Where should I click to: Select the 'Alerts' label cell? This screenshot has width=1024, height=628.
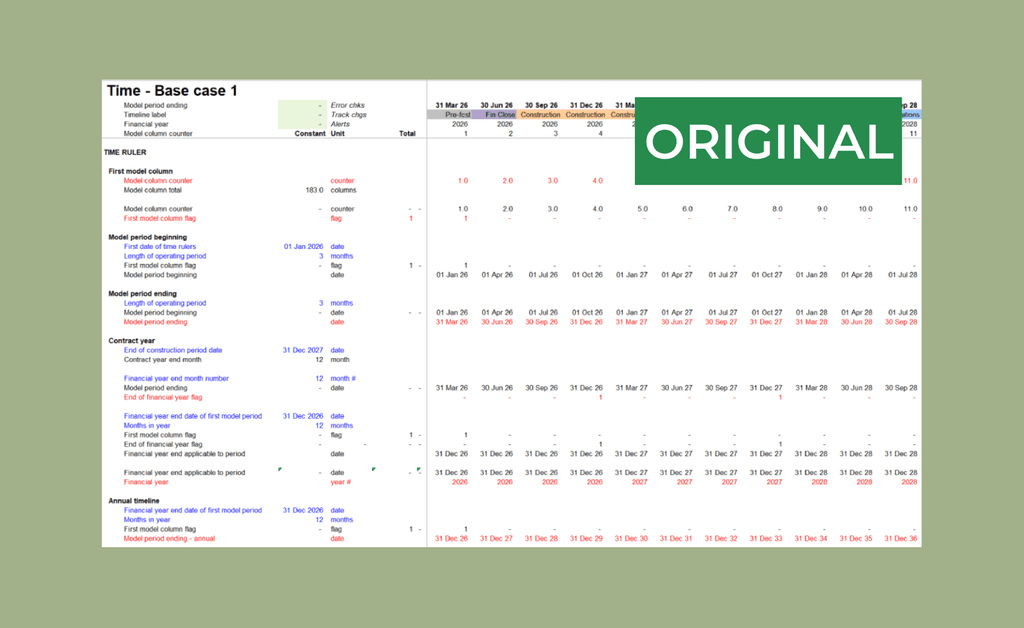(x=340, y=124)
